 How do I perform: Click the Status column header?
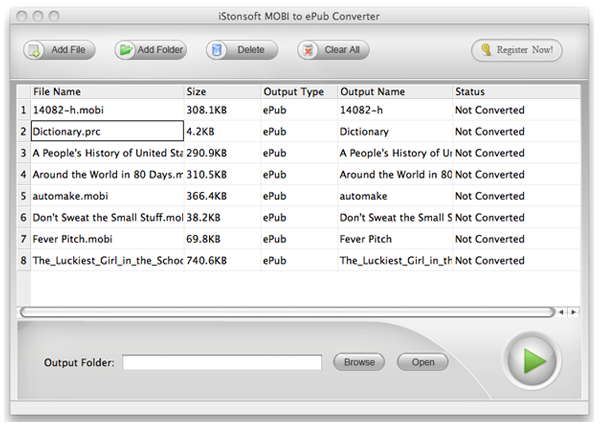click(517, 92)
